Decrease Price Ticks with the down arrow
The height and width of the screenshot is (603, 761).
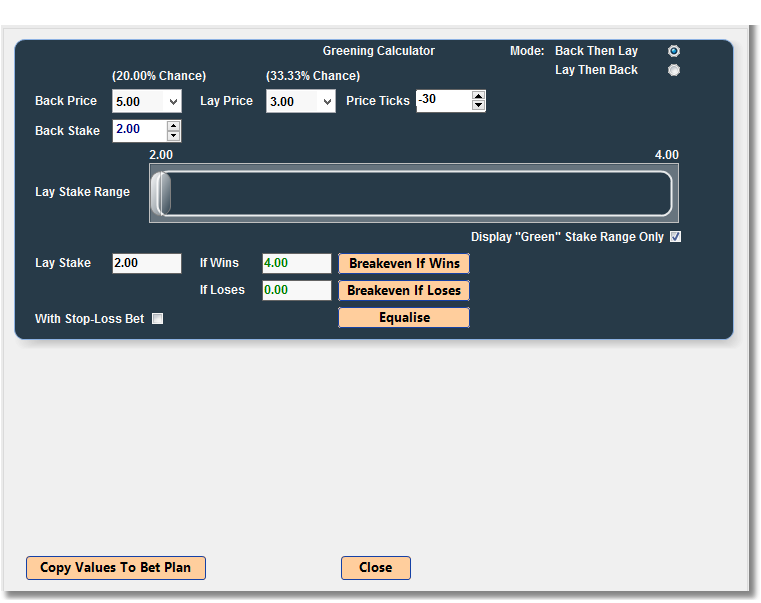click(x=478, y=106)
